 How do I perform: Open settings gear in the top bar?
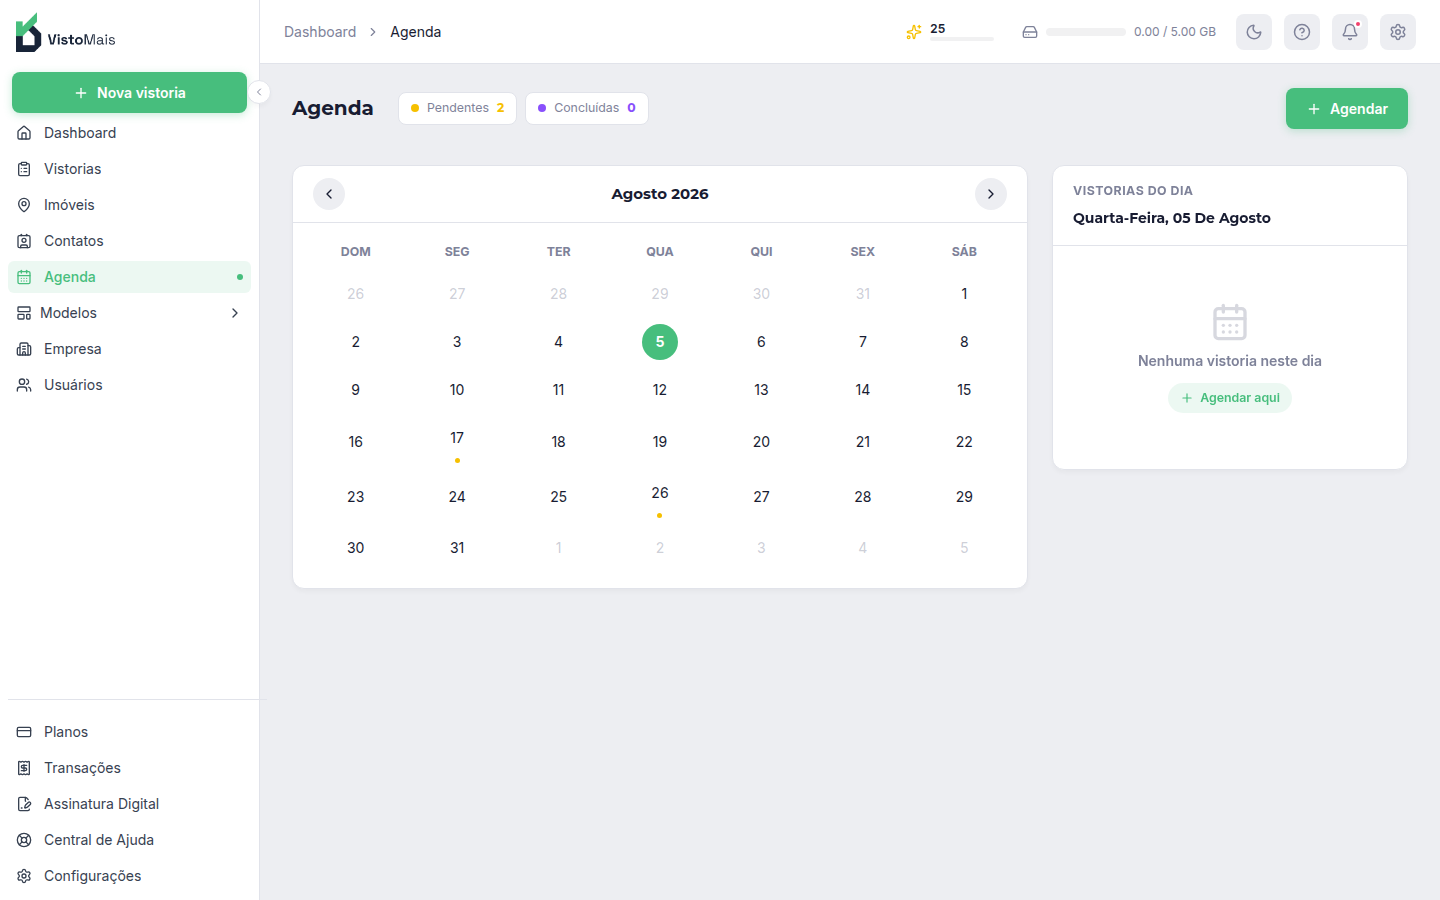coord(1398,32)
